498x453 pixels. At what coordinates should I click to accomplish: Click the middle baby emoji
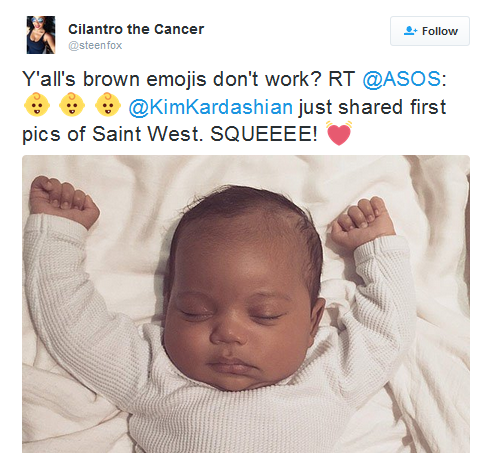pyautogui.click(x=72, y=105)
